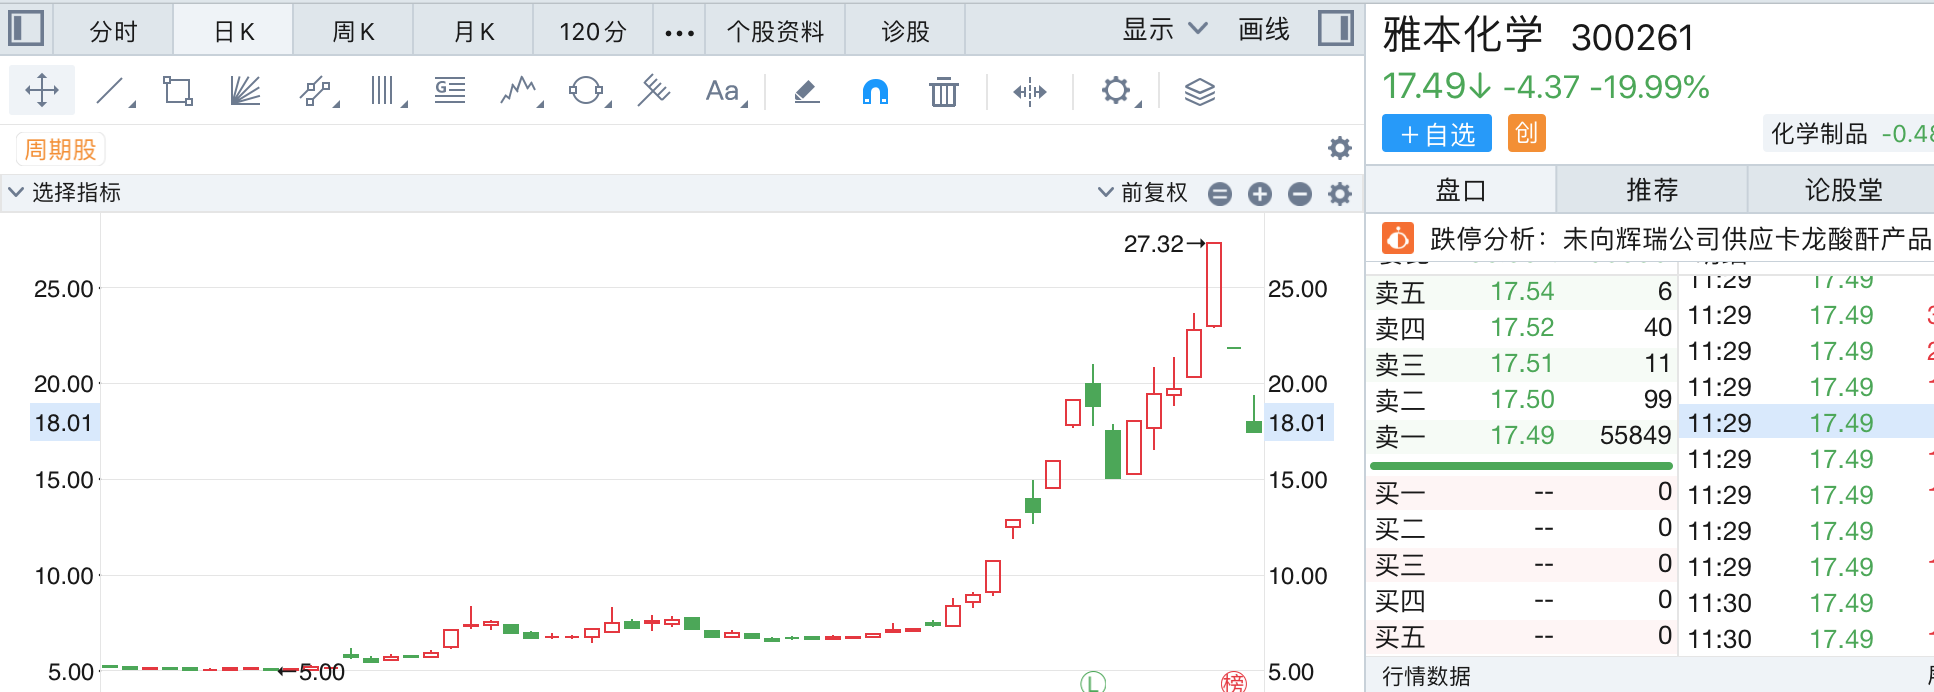The height and width of the screenshot is (692, 1934).
Task: Open the 前复权 adjustment dropdown
Action: pos(1142,192)
